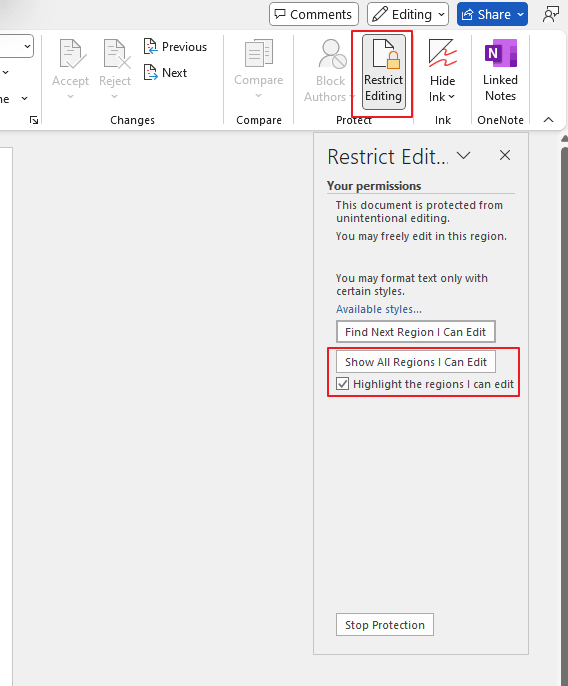Click the Stop Protection button
Image resolution: width=568 pixels, height=686 pixels.
(385, 625)
